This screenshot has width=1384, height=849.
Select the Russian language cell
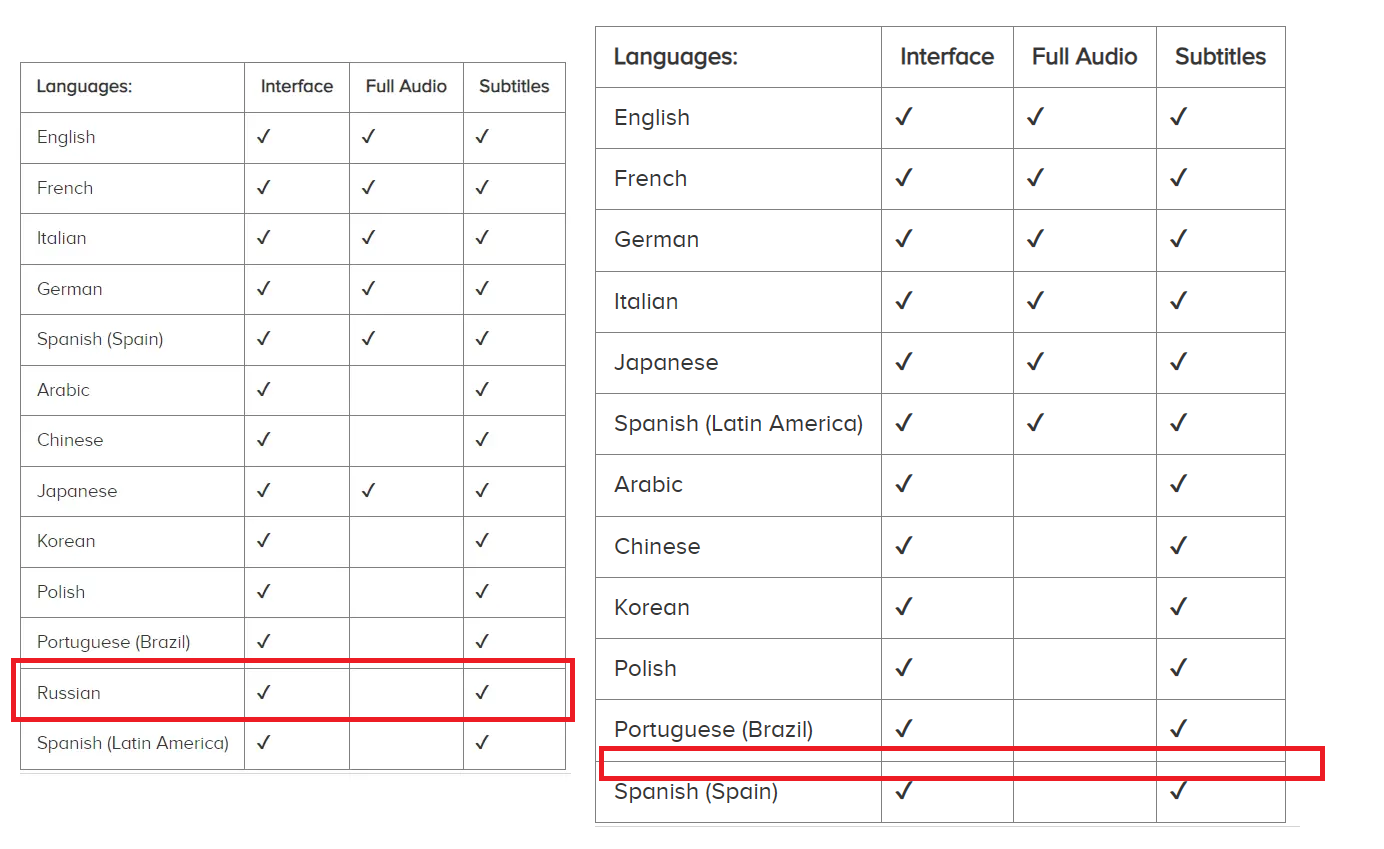click(69, 693)
